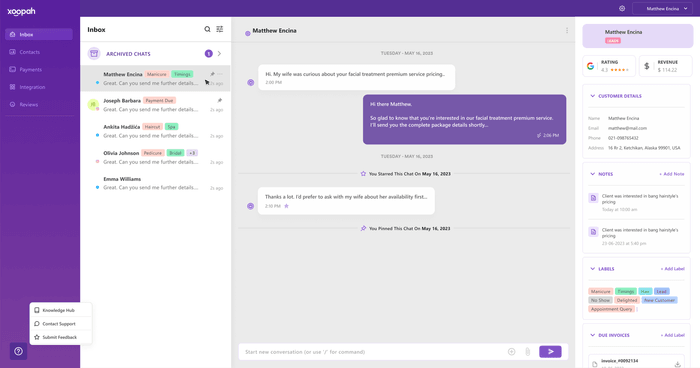This screenshot has height=368, width=700.
Task: Open the first note document icon
Action: pos(593,197)
